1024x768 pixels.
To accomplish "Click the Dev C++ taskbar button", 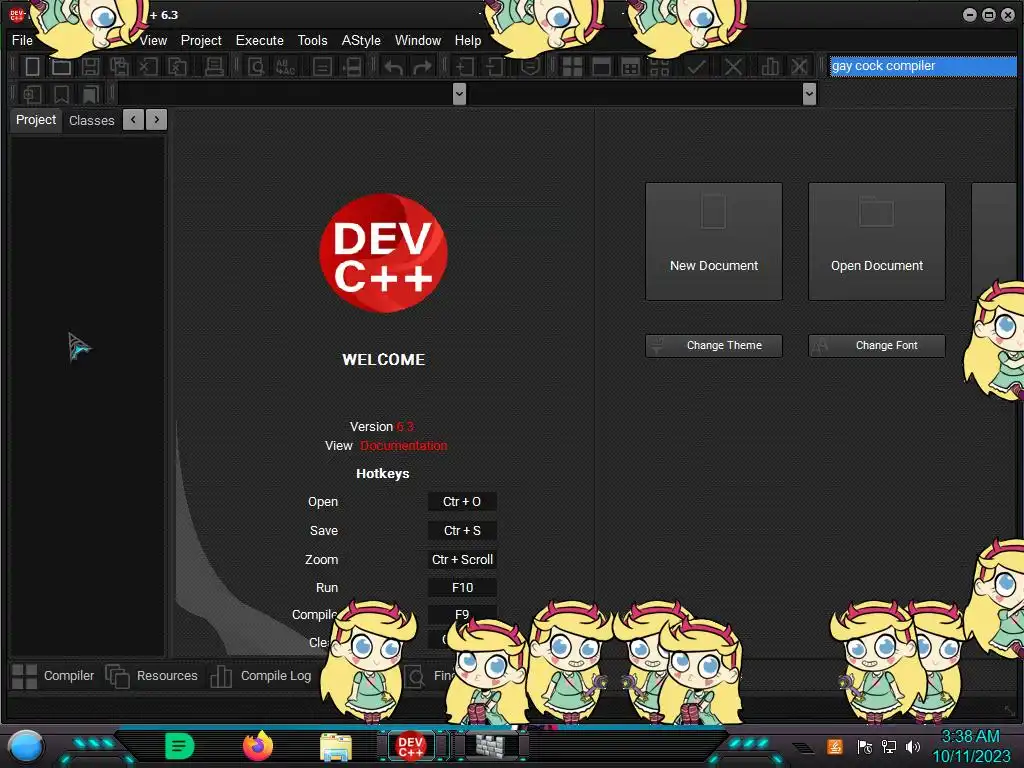I will (411, 746).
